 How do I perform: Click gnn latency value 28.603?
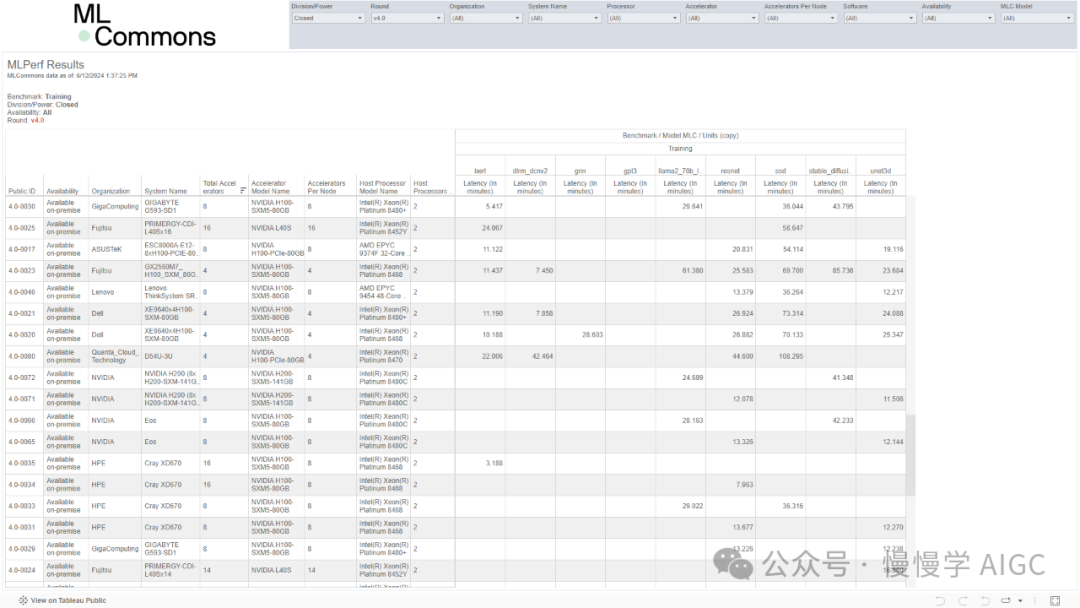pos(592,335)
